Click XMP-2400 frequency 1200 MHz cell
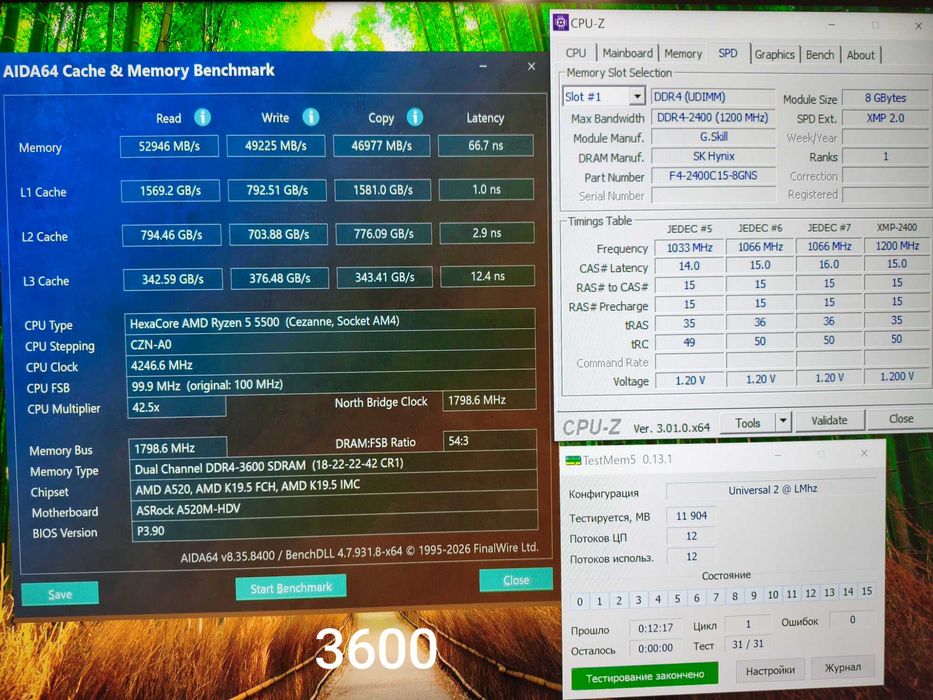The width and height of the screenshot is (933, 700). [897, 245]
